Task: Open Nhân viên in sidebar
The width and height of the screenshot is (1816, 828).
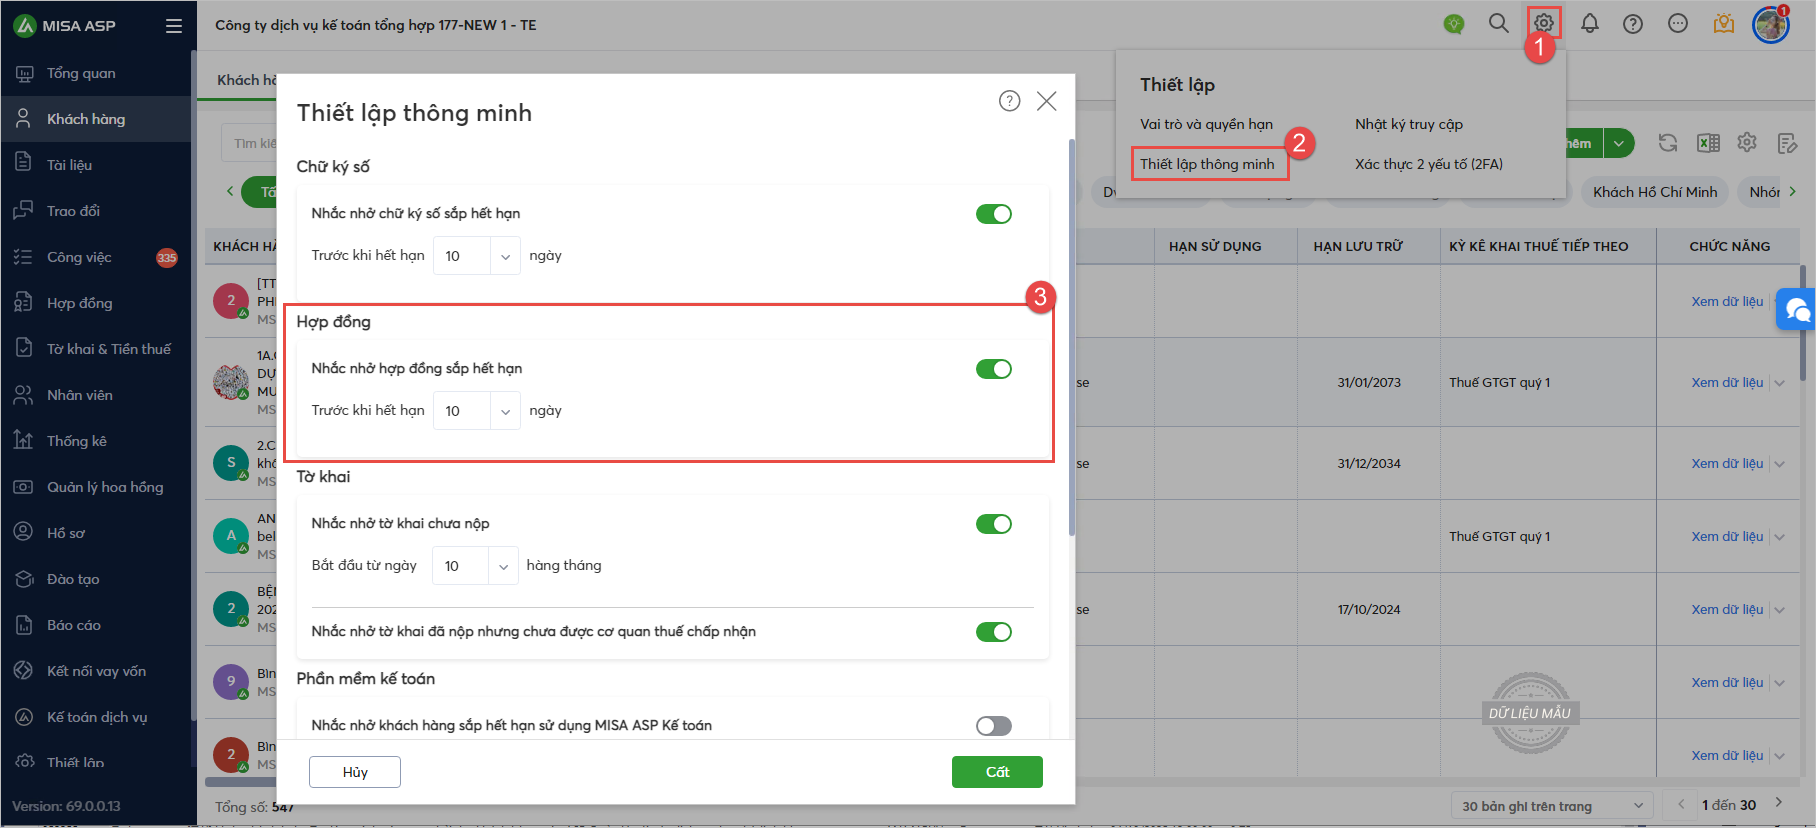Action: [95, 395]
